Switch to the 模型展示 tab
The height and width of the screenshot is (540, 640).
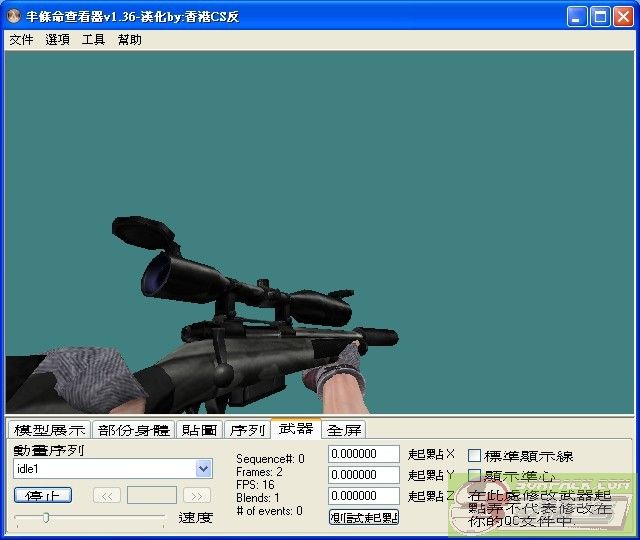click(49, 430)
